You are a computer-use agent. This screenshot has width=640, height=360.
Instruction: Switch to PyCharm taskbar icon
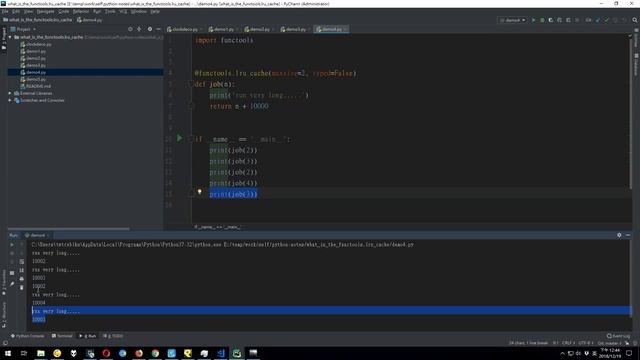click(x=237, y=353)
